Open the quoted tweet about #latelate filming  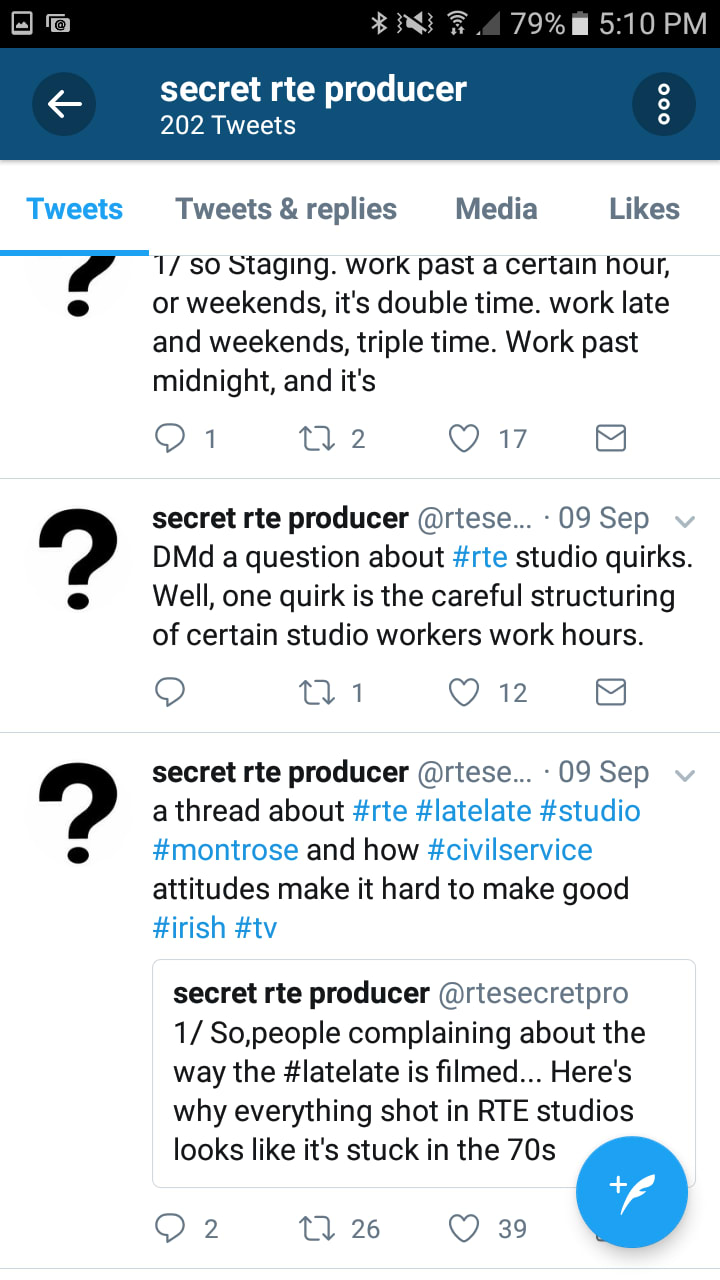tap(423, 1073)
